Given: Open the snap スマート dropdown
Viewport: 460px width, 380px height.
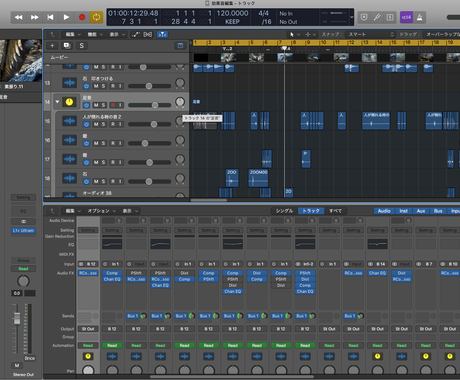Looking at the screenshot, I should pos(371,34).
